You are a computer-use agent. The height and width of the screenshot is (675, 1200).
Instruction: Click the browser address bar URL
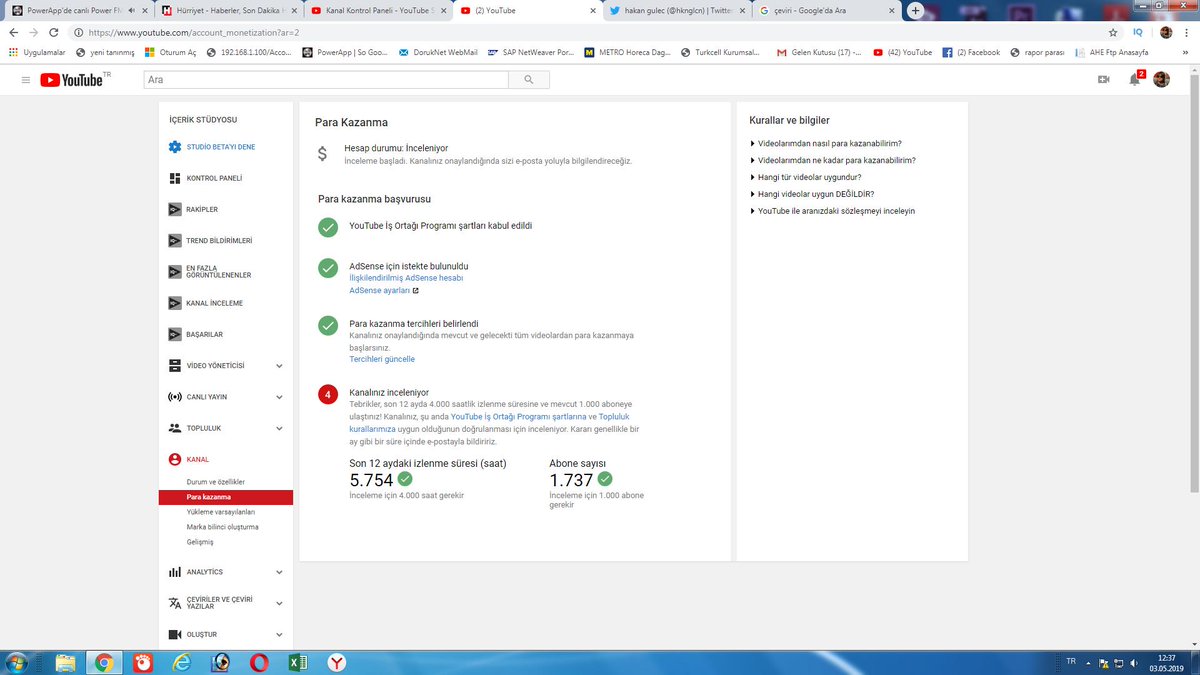194,32
